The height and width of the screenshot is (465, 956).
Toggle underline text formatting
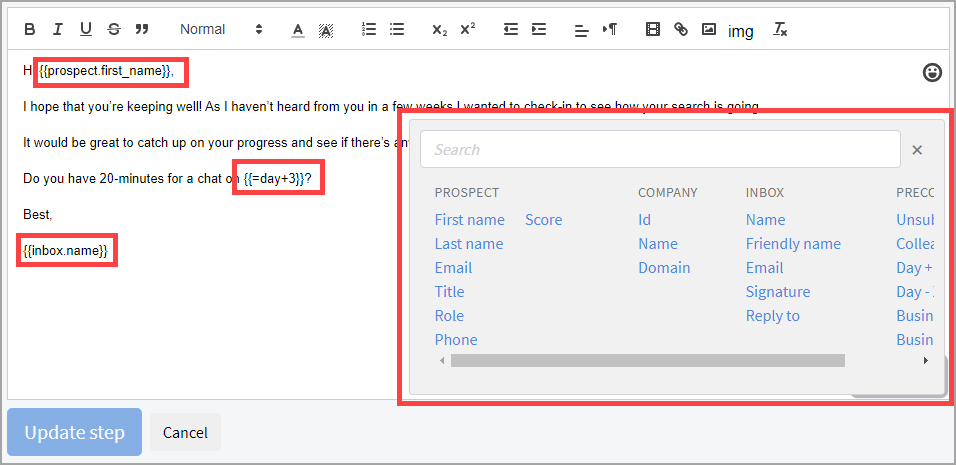85,29
